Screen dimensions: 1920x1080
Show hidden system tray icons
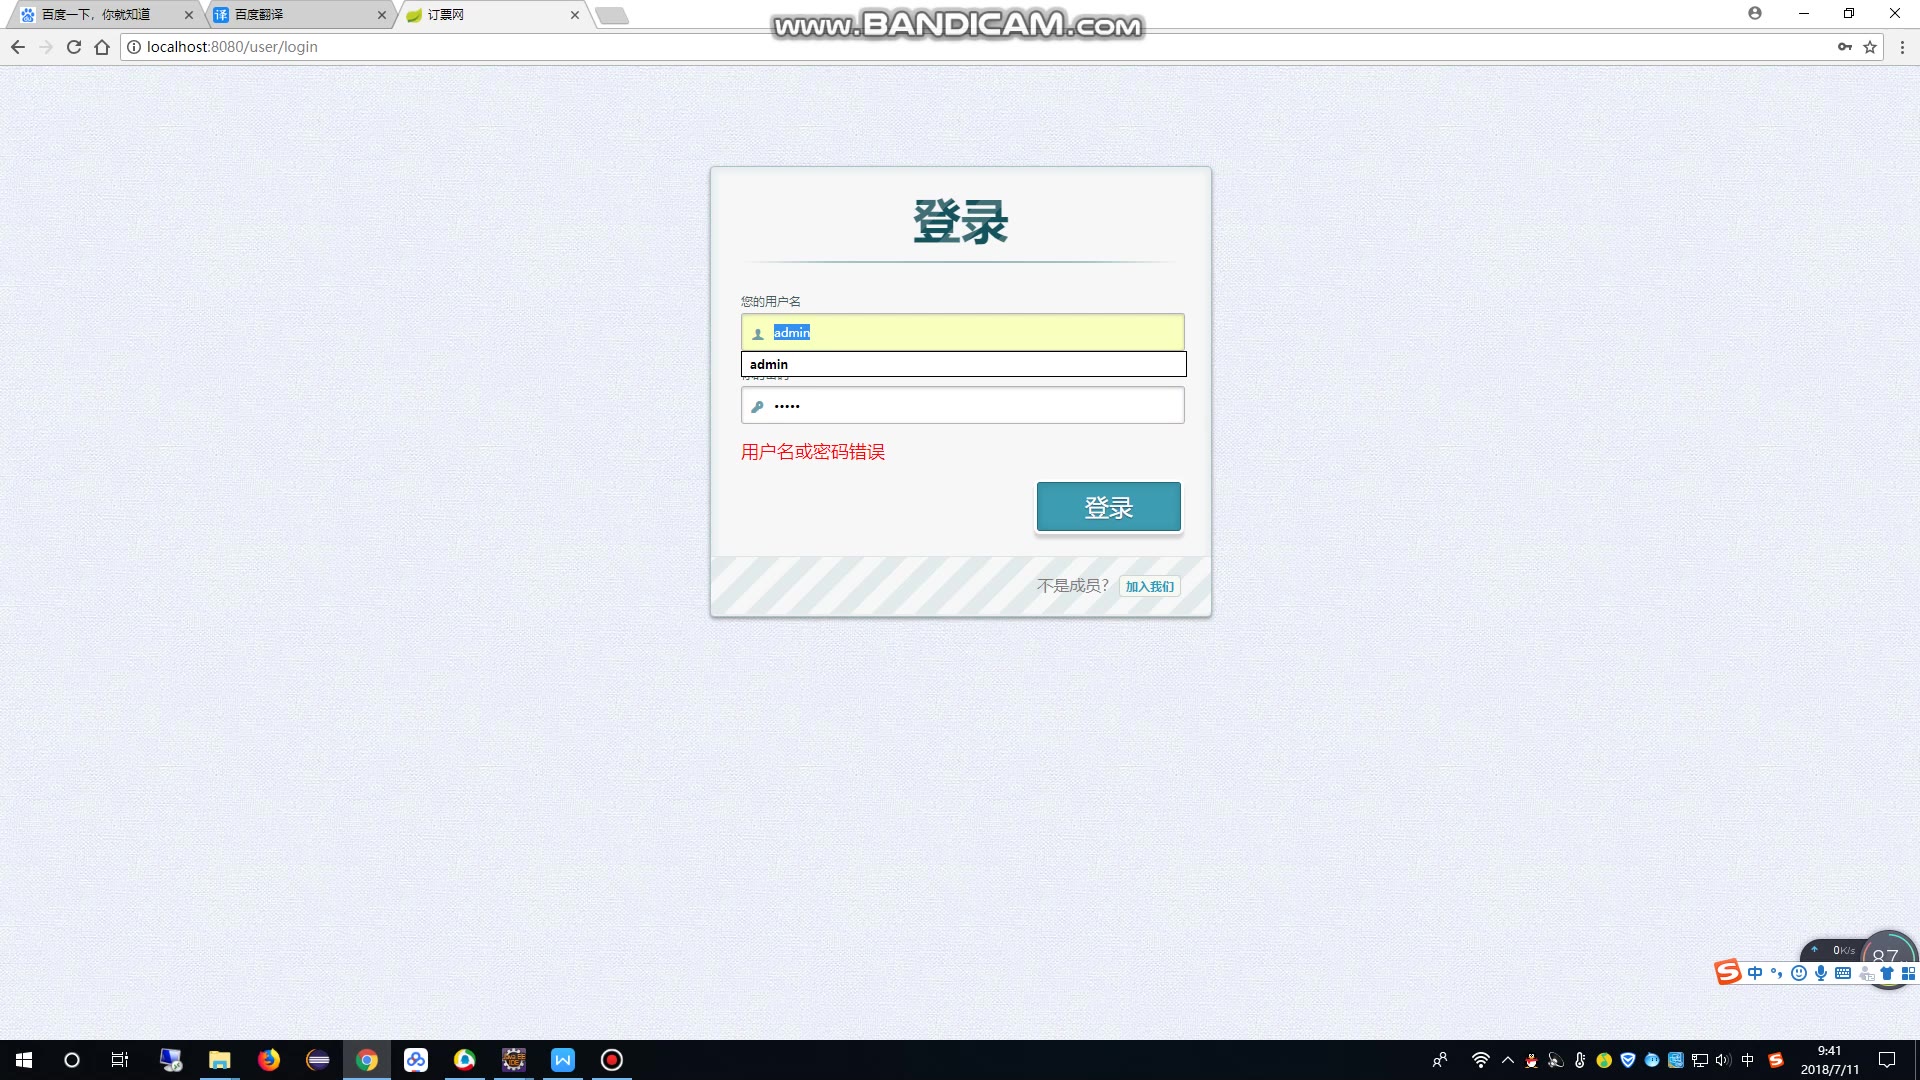coord(1508,1060)
